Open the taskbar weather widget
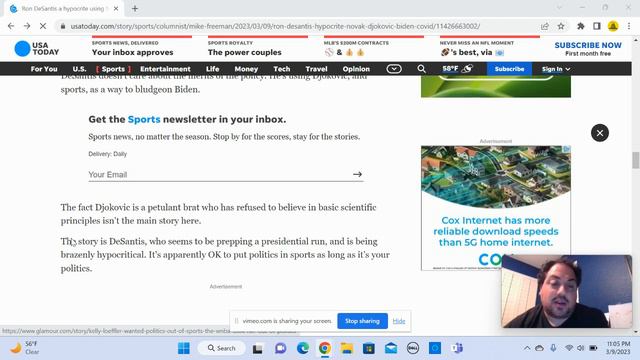Viewport: 640px width, 360px height. pos(25,348)
